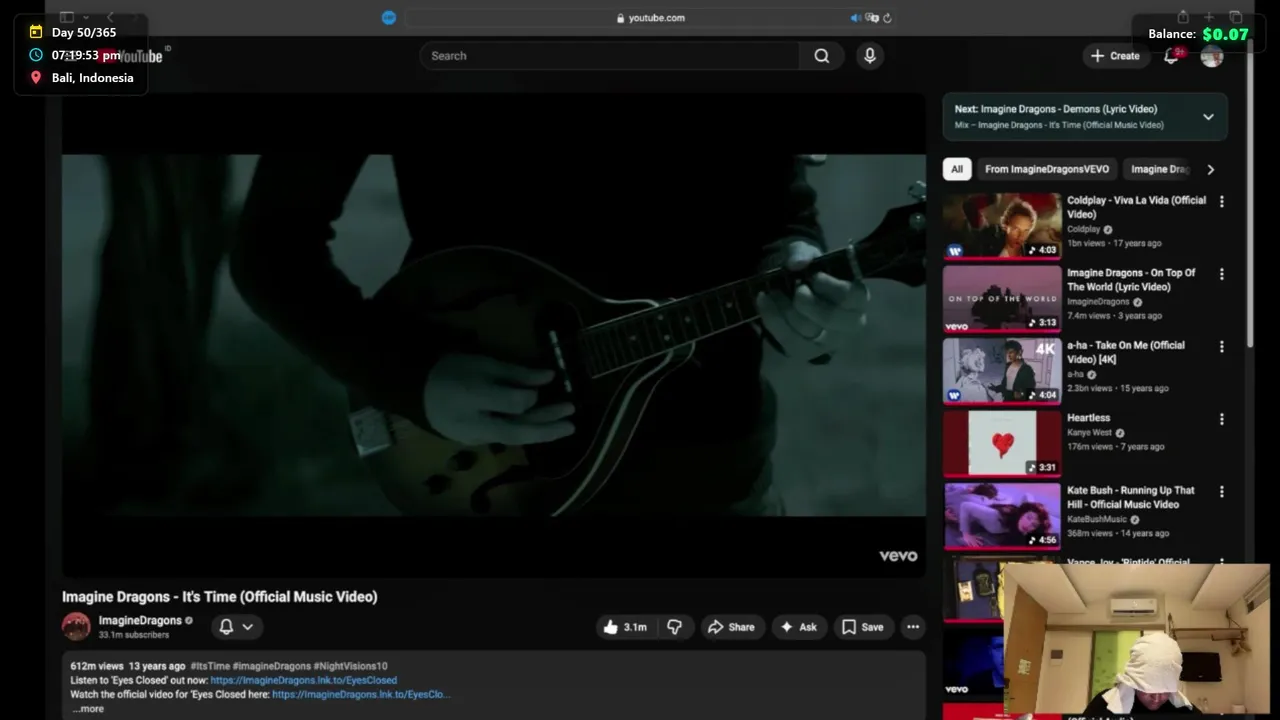
Task: Mute the tab using the speaker icon
Action: (x=855, y=17)
